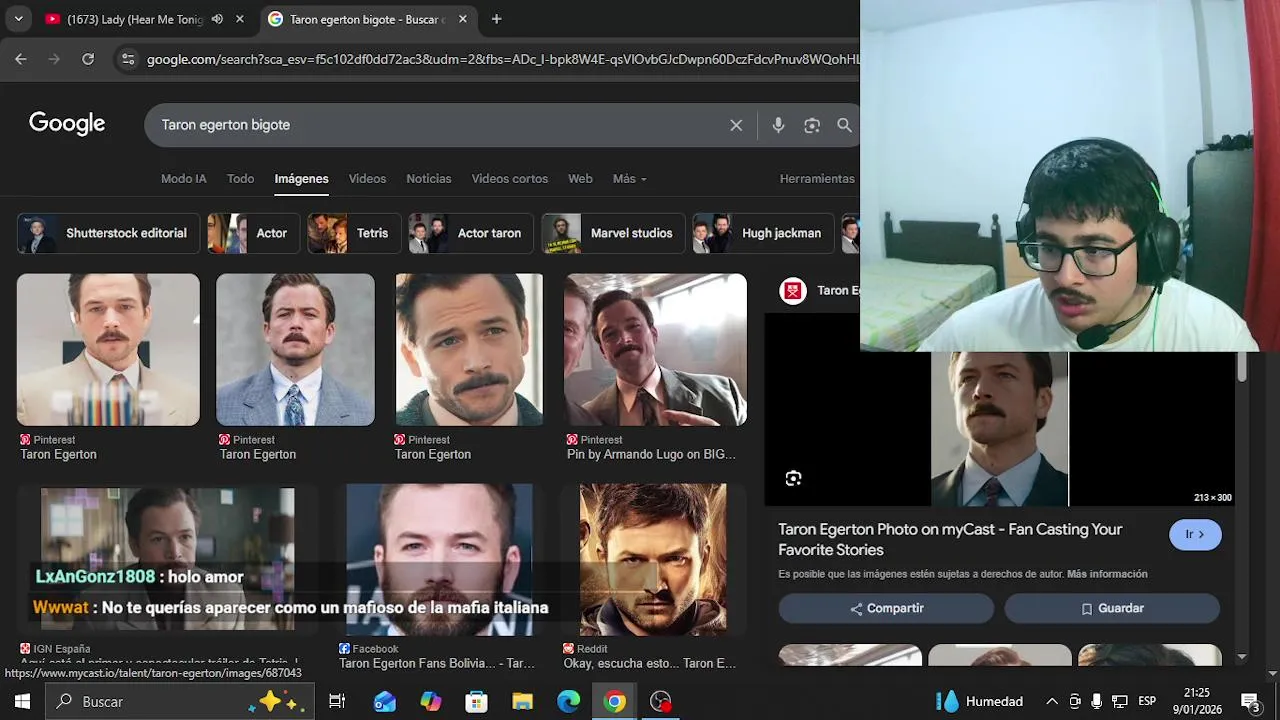
Task: Open Taron Egerton Fans Bolivia Facebook link
Action: click(437, 663)
